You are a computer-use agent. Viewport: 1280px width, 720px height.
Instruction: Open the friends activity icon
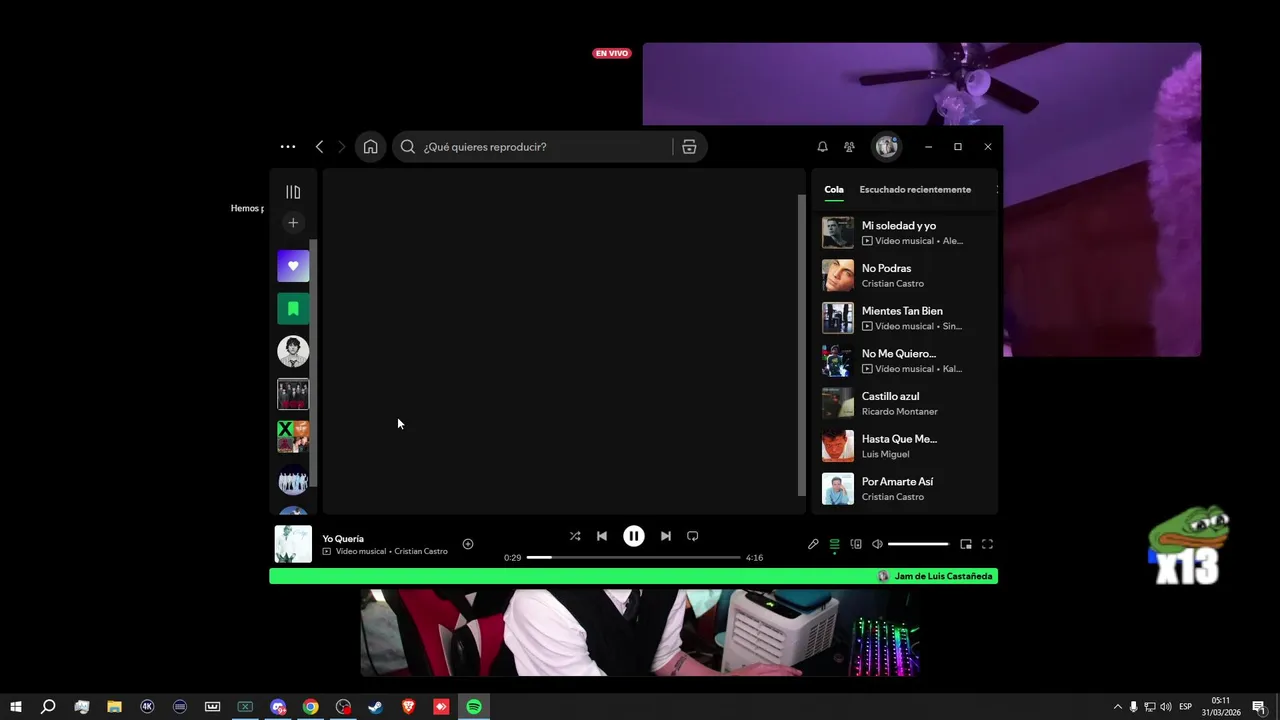pyautogui.click(x=849, y=147)
